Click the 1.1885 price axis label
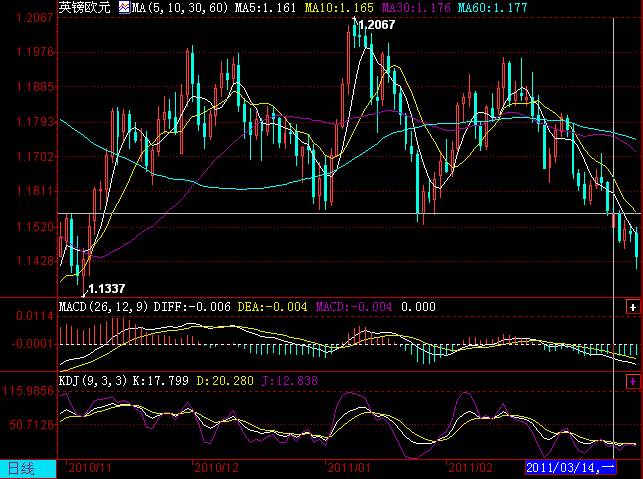643x479 pixels. 35,87
